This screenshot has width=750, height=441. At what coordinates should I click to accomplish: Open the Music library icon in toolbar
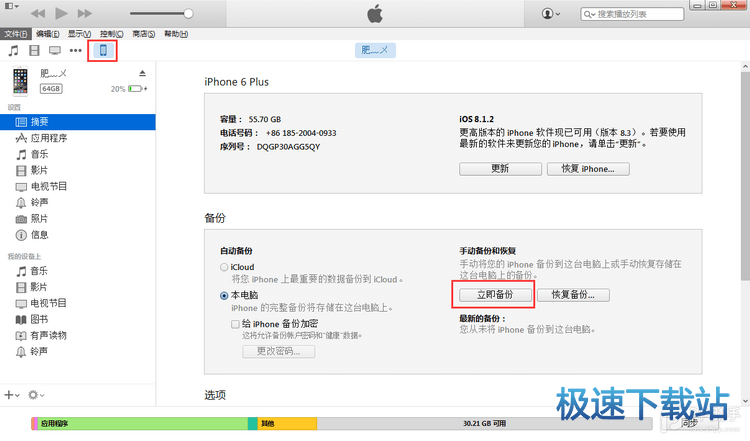13,50
